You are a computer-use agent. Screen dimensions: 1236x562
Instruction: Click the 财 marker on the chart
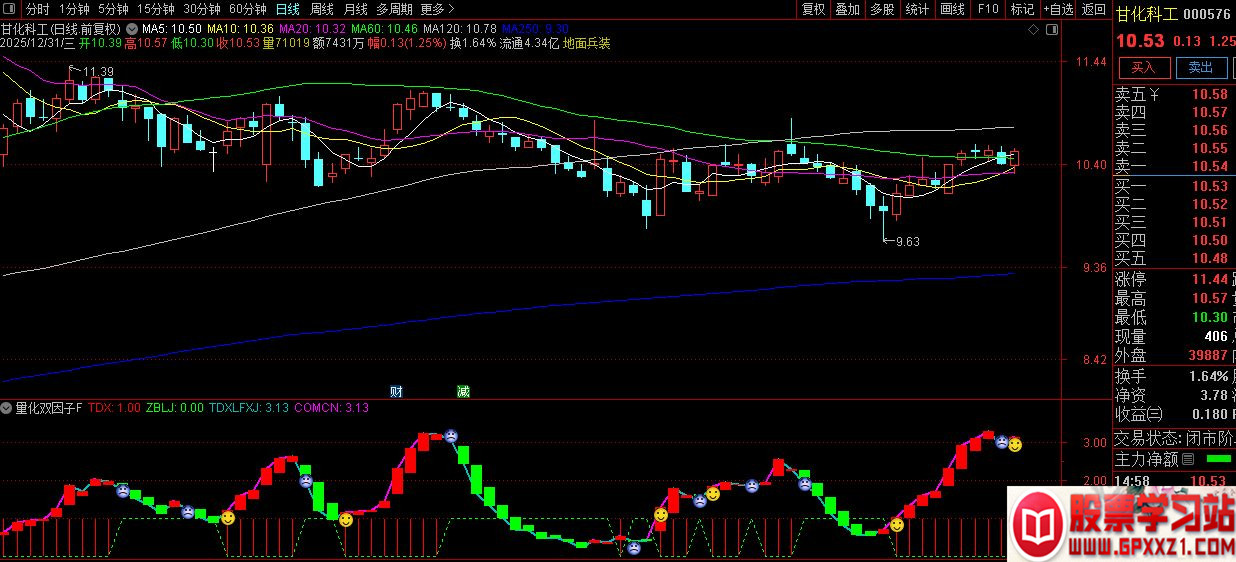click(396, 391)
